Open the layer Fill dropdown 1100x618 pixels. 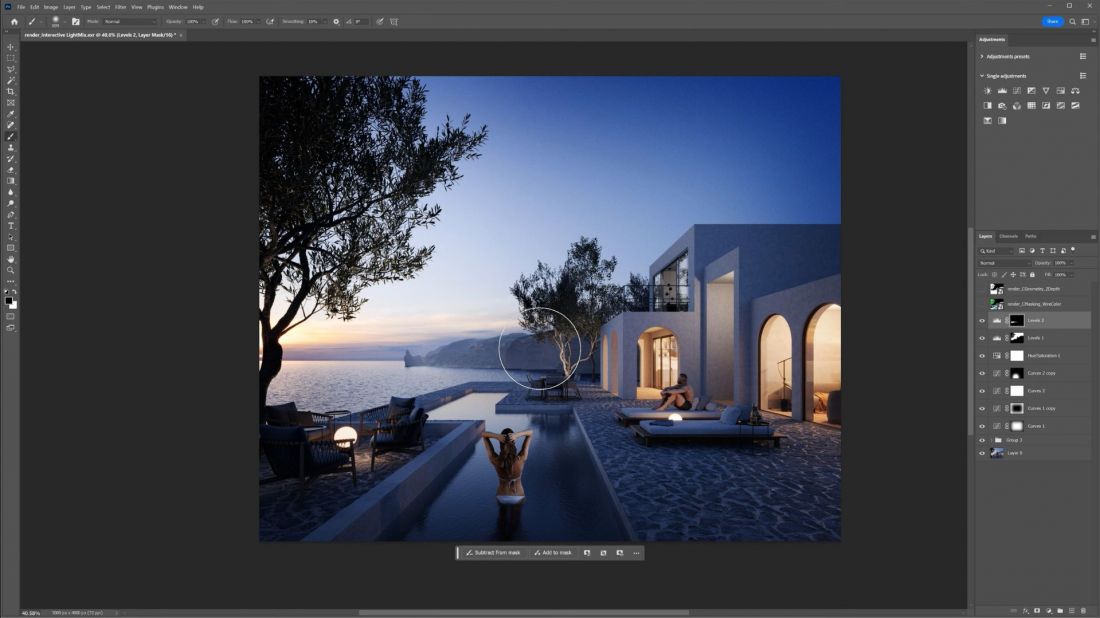click(x=1071, y=274)
